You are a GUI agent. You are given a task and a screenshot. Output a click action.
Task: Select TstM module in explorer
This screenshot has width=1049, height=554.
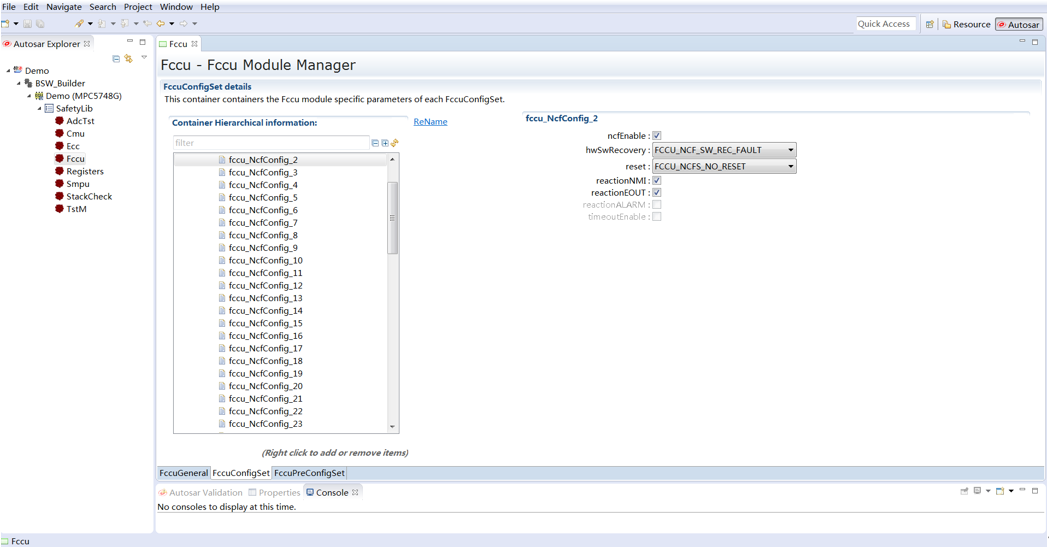point(76,209)
